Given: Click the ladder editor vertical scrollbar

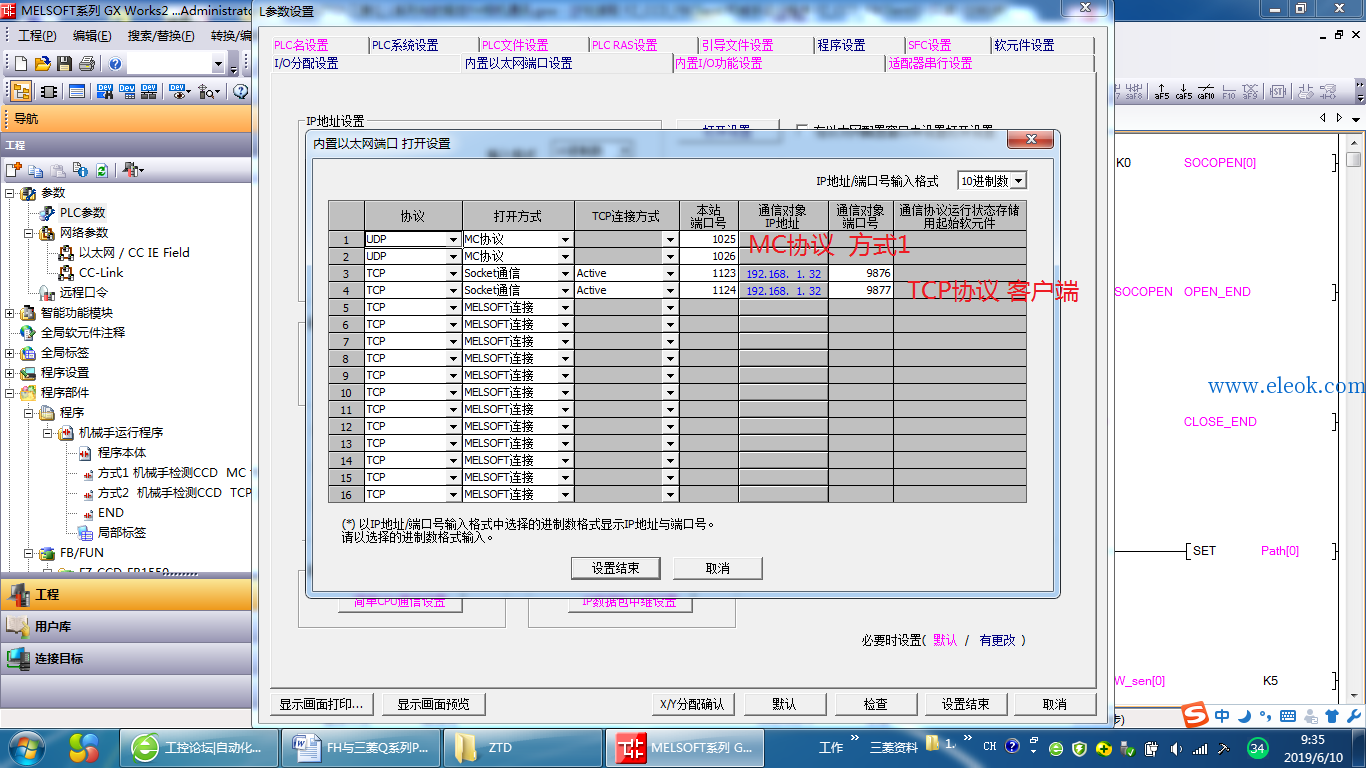Looking at the screenshot, I should point(1354,420).
